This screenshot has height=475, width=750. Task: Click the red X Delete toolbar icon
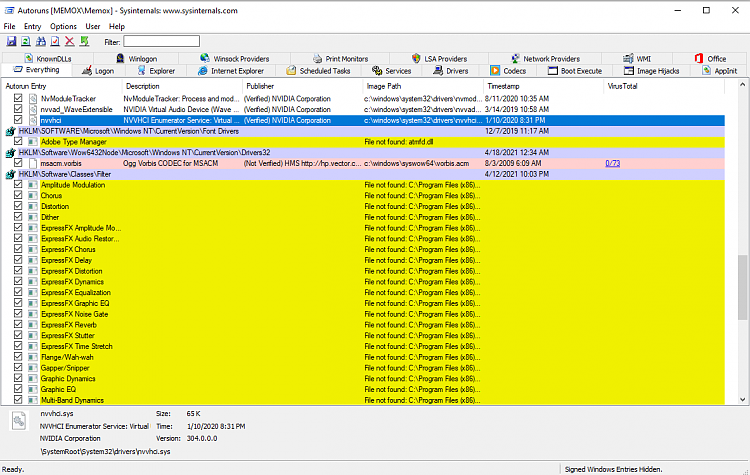(69, 42)
